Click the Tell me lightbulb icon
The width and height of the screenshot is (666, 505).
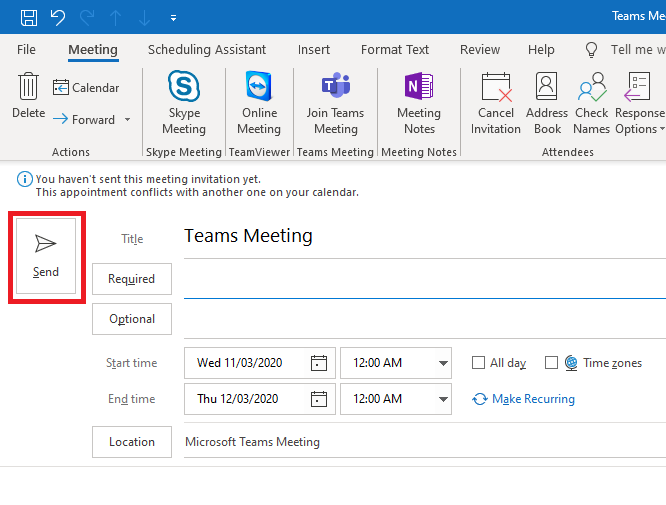591,50
